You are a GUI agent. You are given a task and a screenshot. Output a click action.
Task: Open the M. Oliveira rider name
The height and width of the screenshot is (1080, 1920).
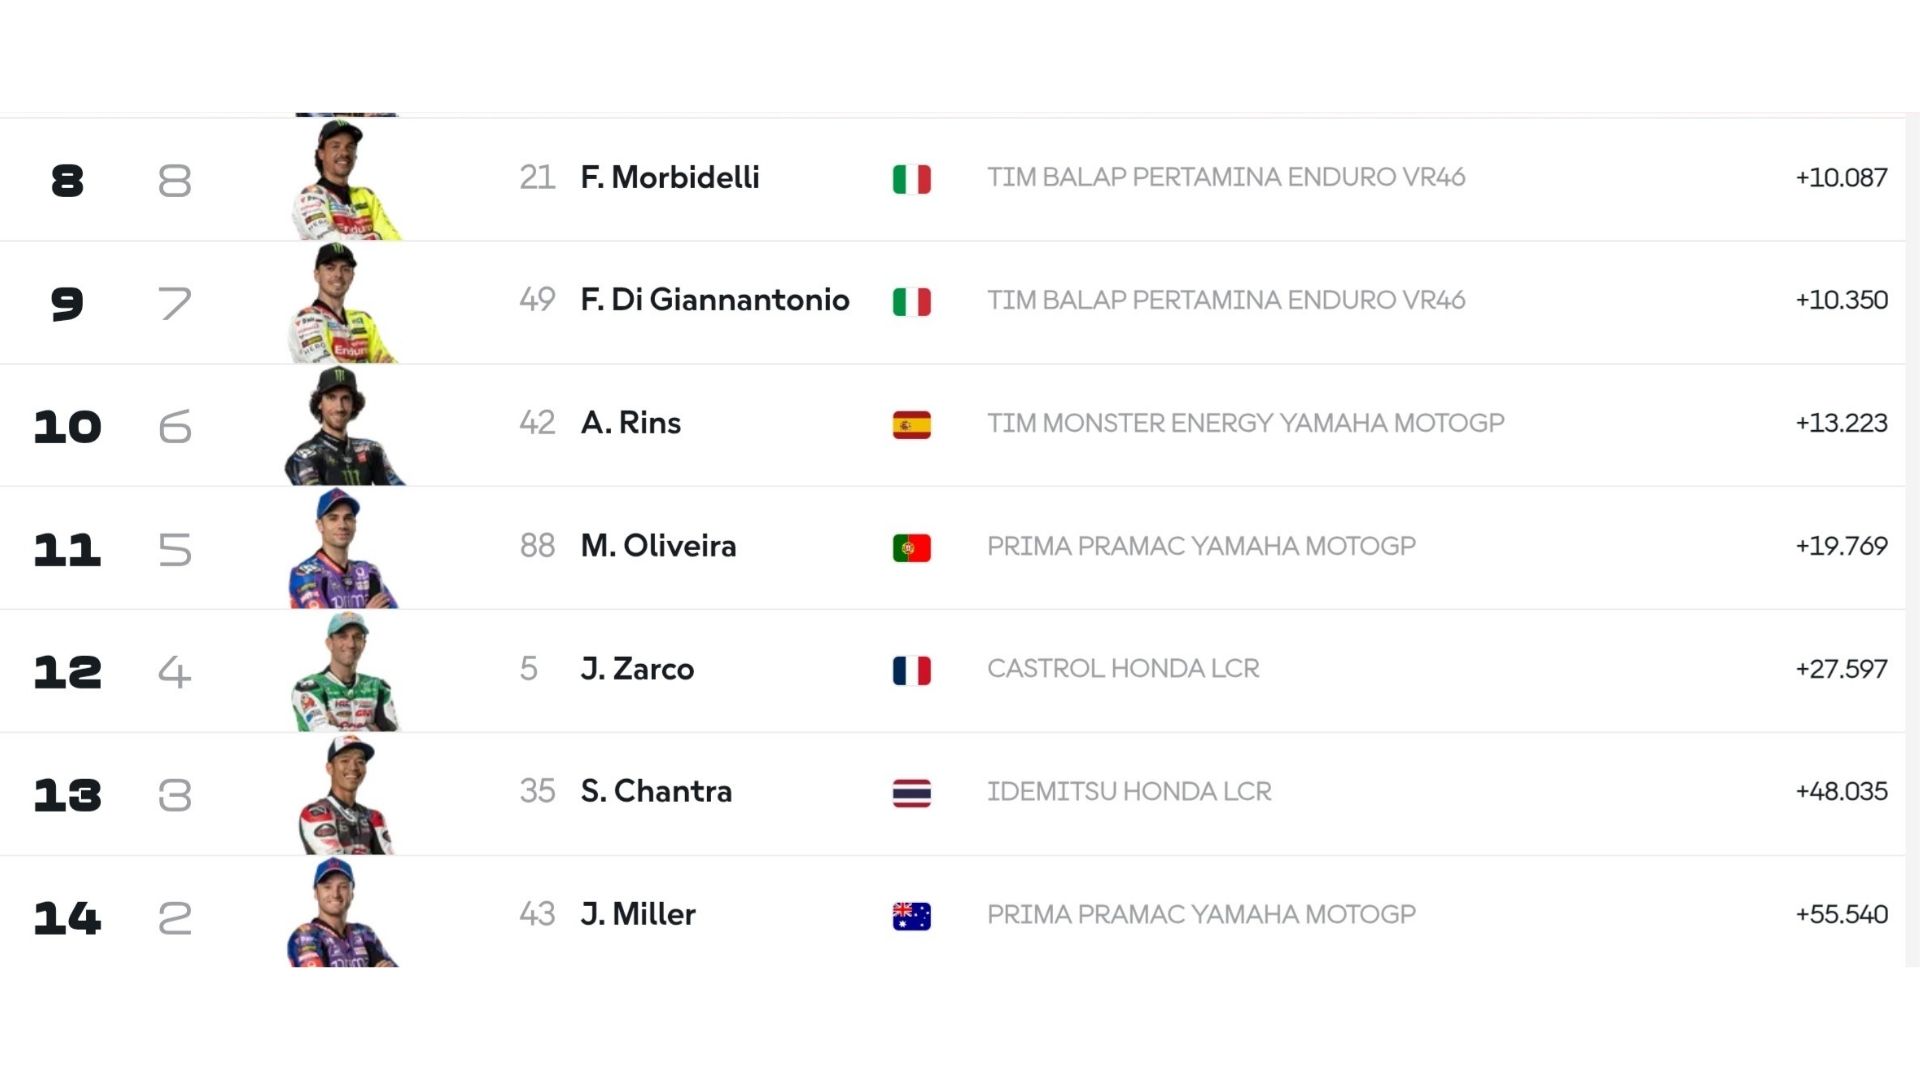click(x=658, y=545)
